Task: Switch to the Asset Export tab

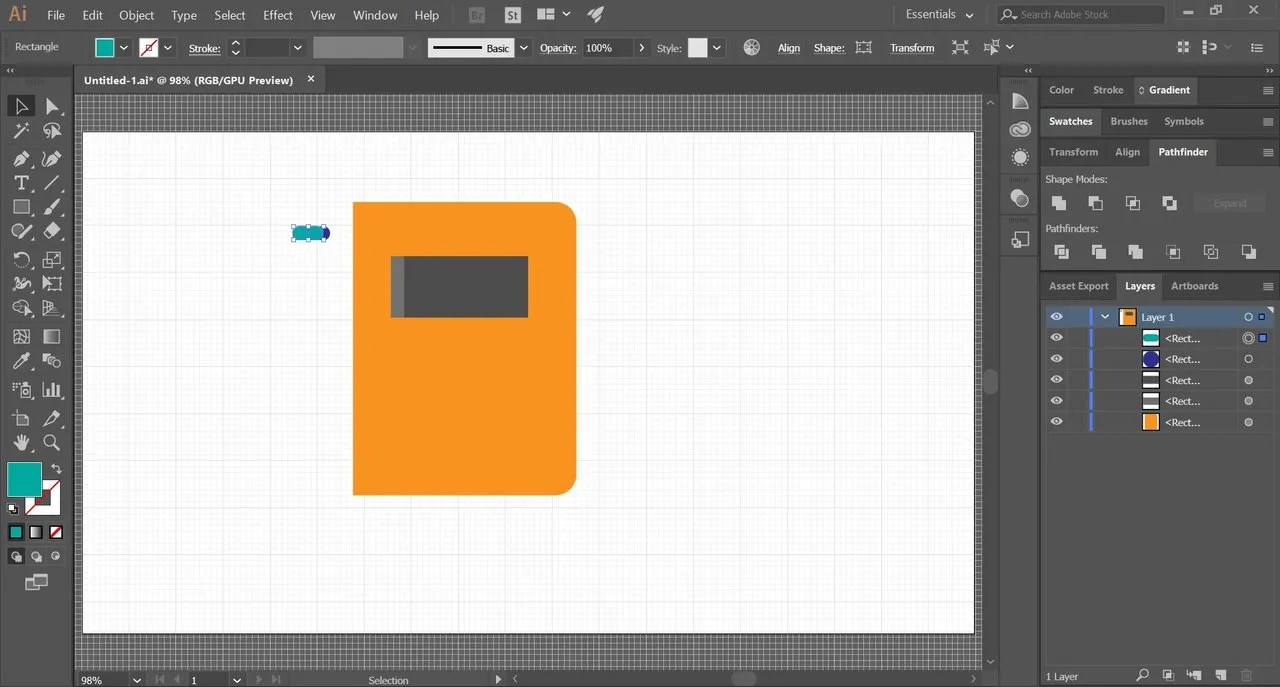Action: coord(1078,286)
